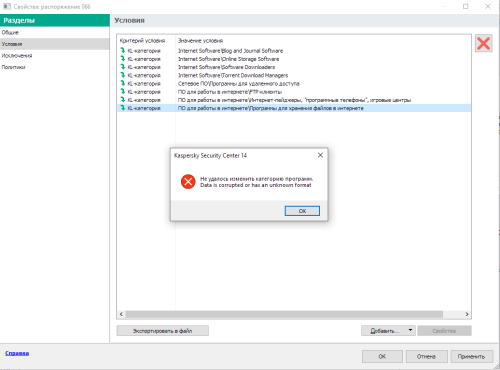Close the Свойства properties window
The height and width of the screenshot is (370, 500).
click(488, 6)
